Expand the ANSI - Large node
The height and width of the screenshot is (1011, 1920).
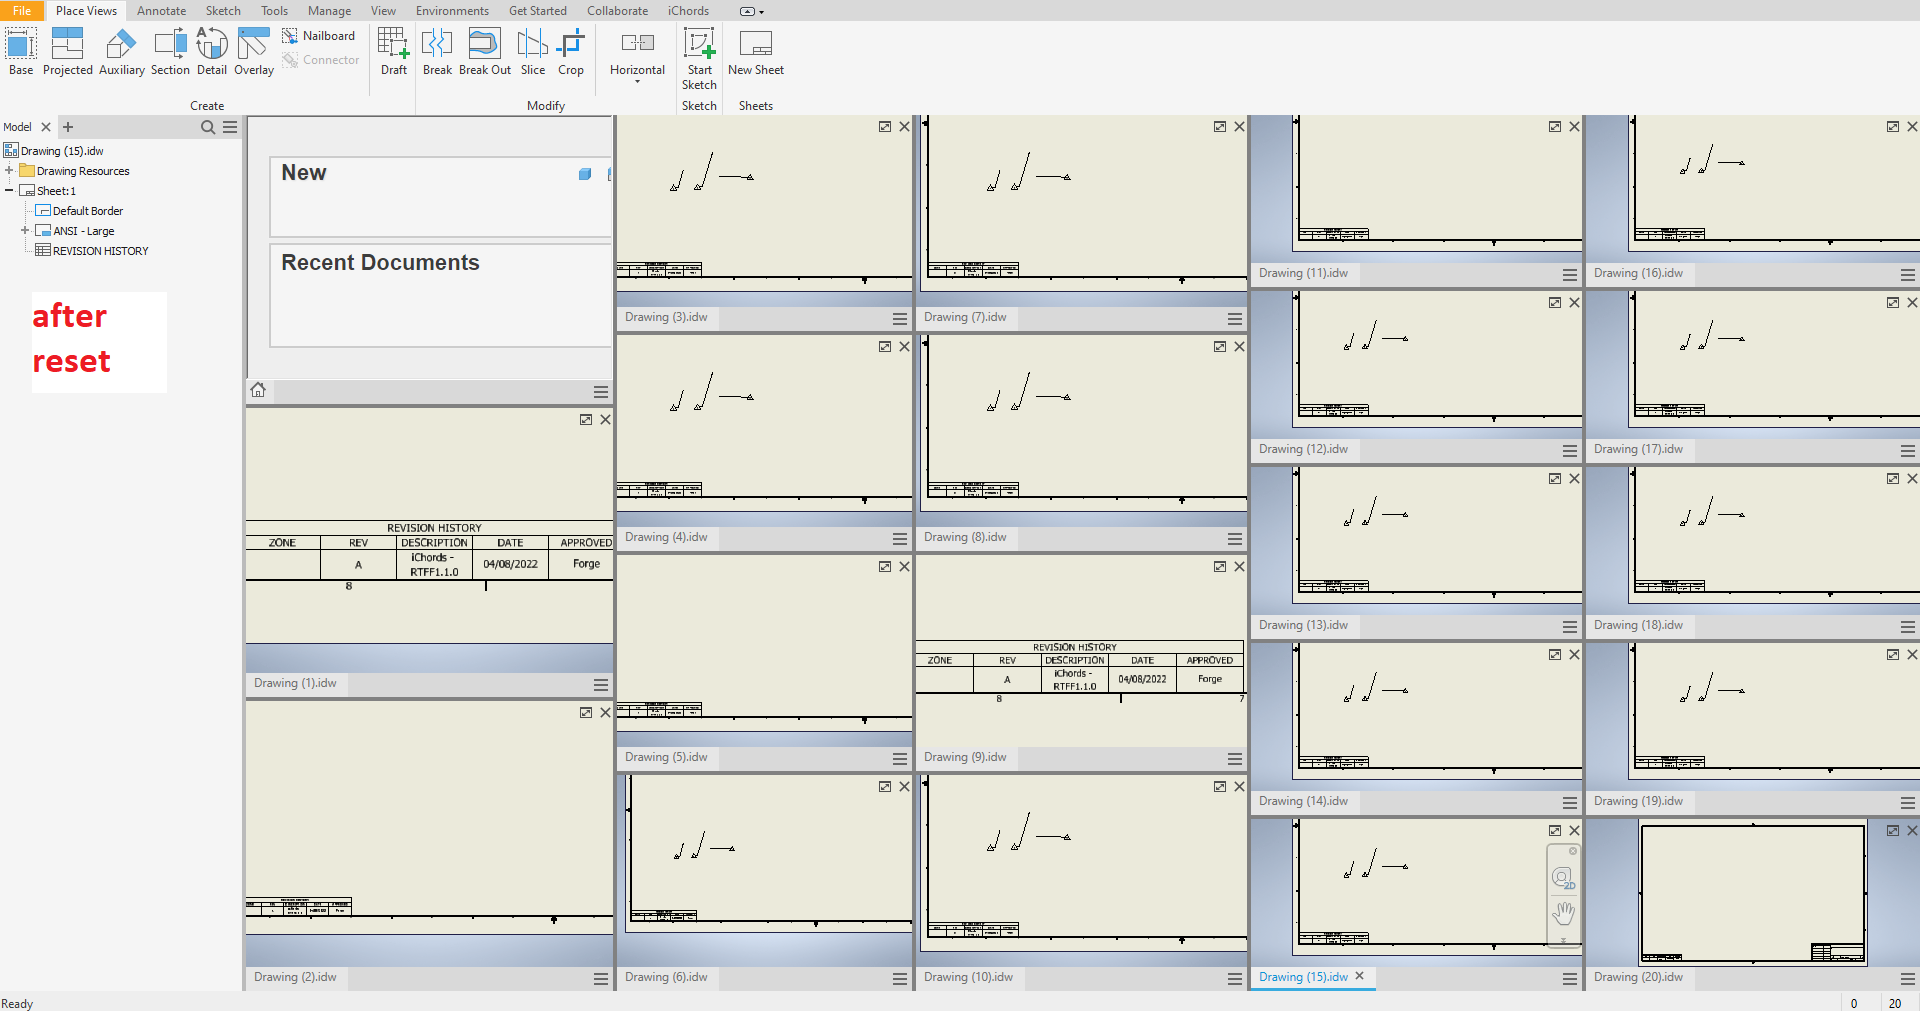tap(25, 231)
